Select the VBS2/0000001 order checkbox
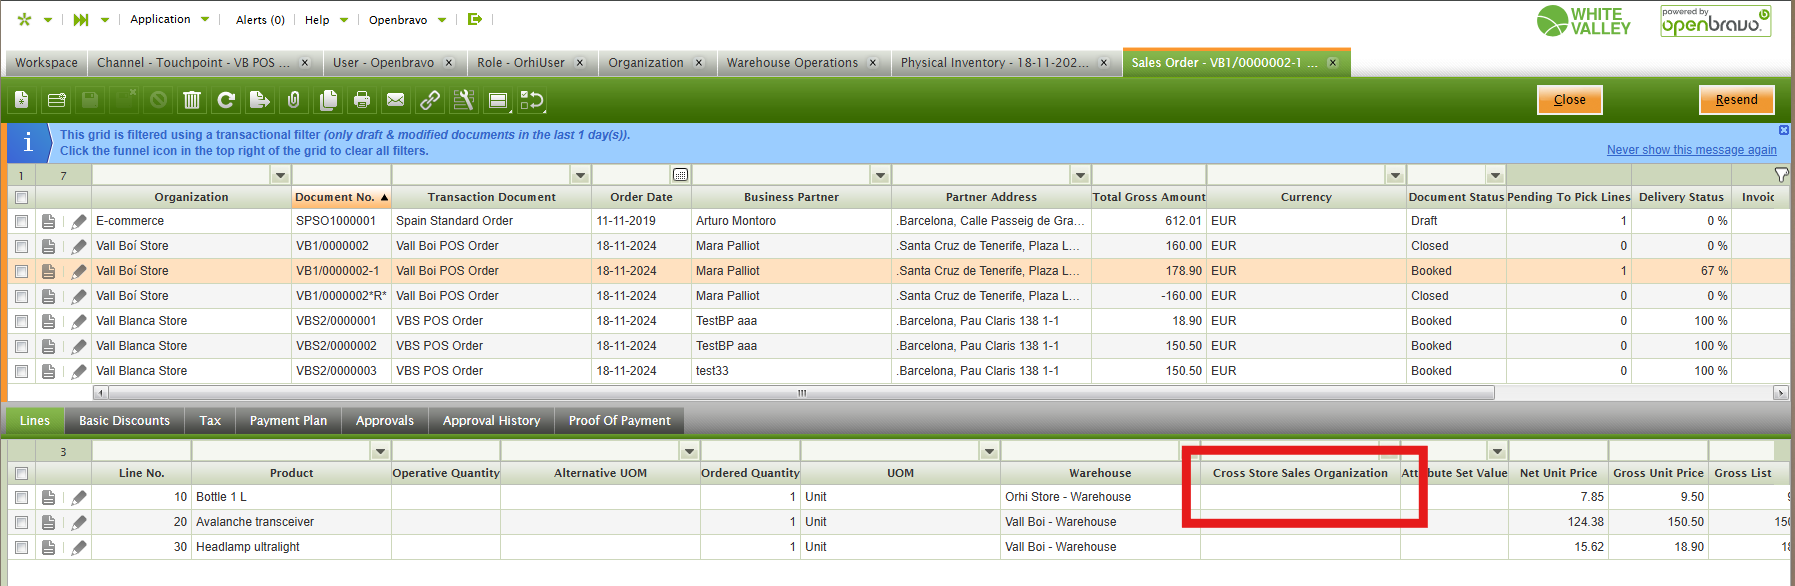1795x586 pixels. (21, 321)
